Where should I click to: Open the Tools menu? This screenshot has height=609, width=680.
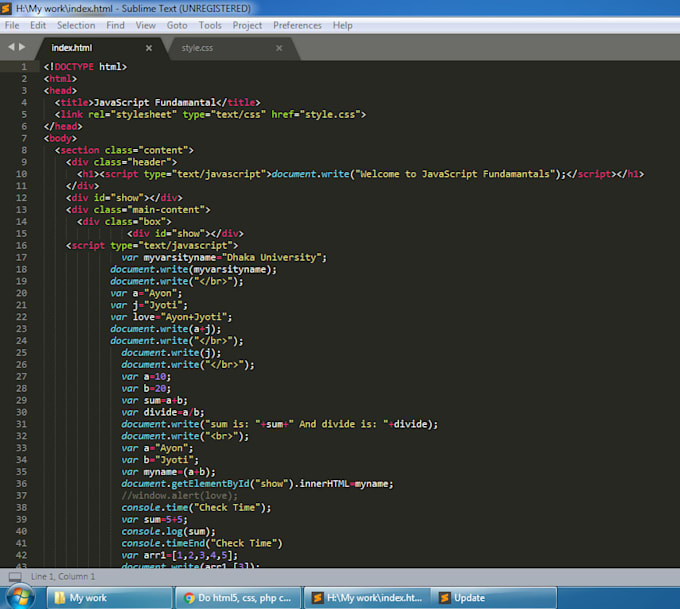210,26
